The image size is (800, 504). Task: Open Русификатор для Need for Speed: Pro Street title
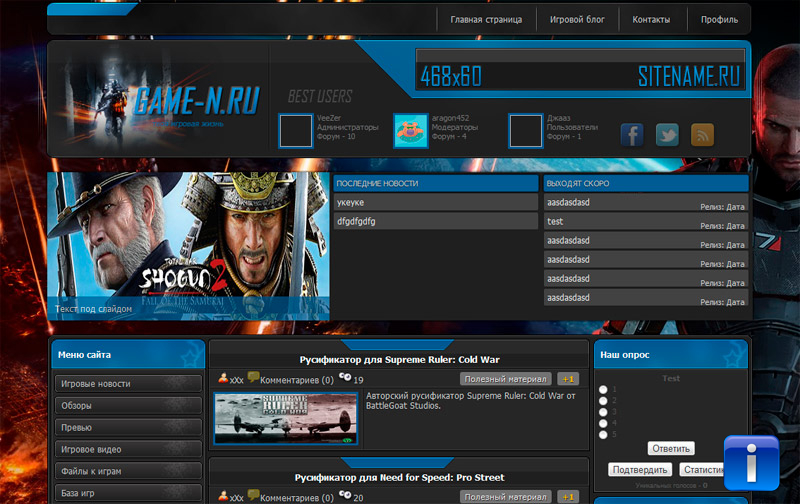399,477
